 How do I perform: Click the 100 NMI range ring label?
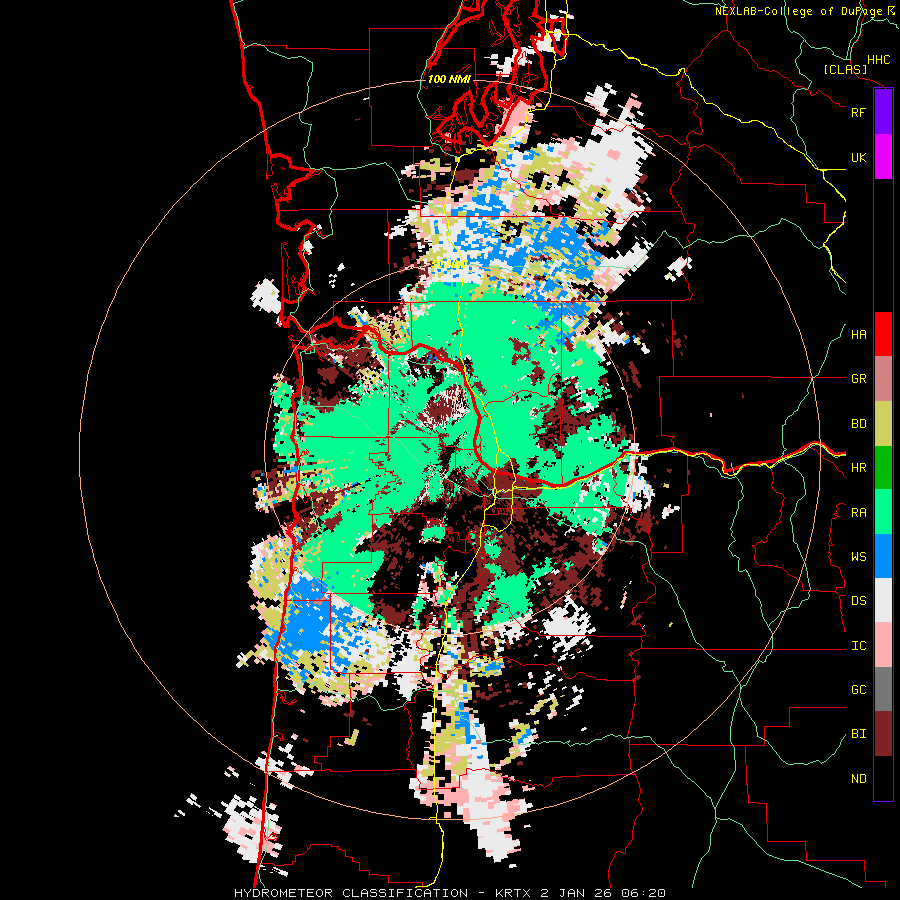pos(449,79)
